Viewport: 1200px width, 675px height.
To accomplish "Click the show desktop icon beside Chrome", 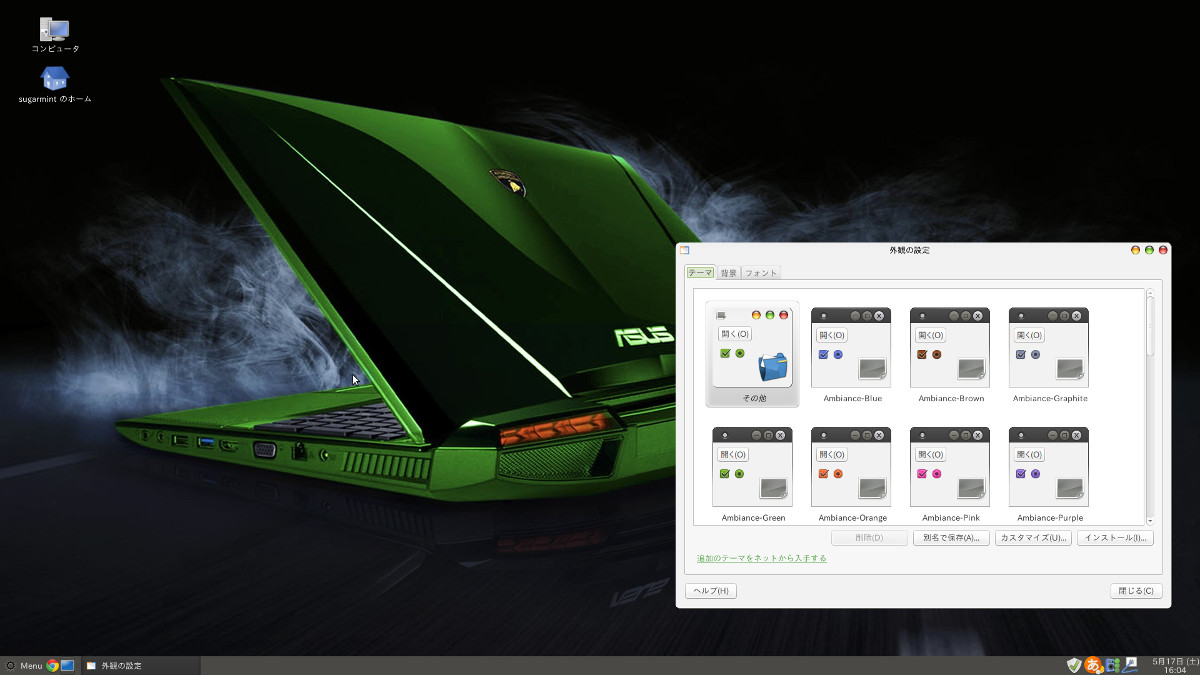I will pyautogui.click(x=68, y=665).
